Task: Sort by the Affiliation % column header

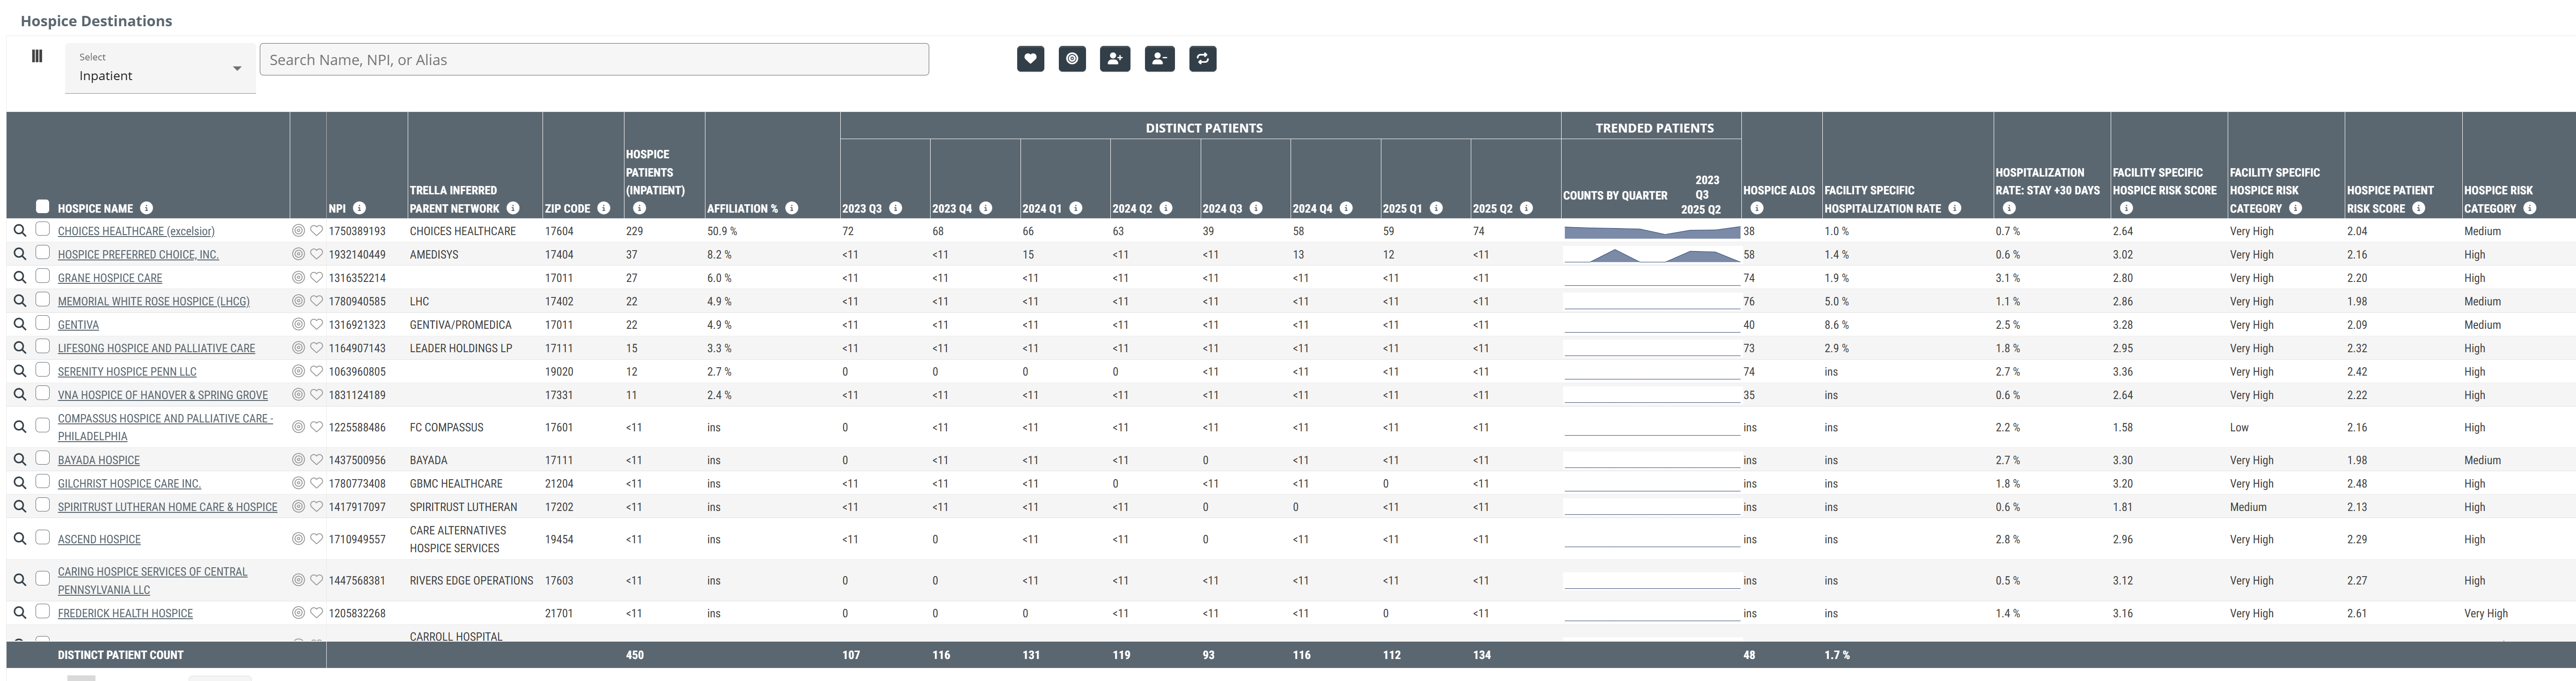Action: (x=742, y=208)
